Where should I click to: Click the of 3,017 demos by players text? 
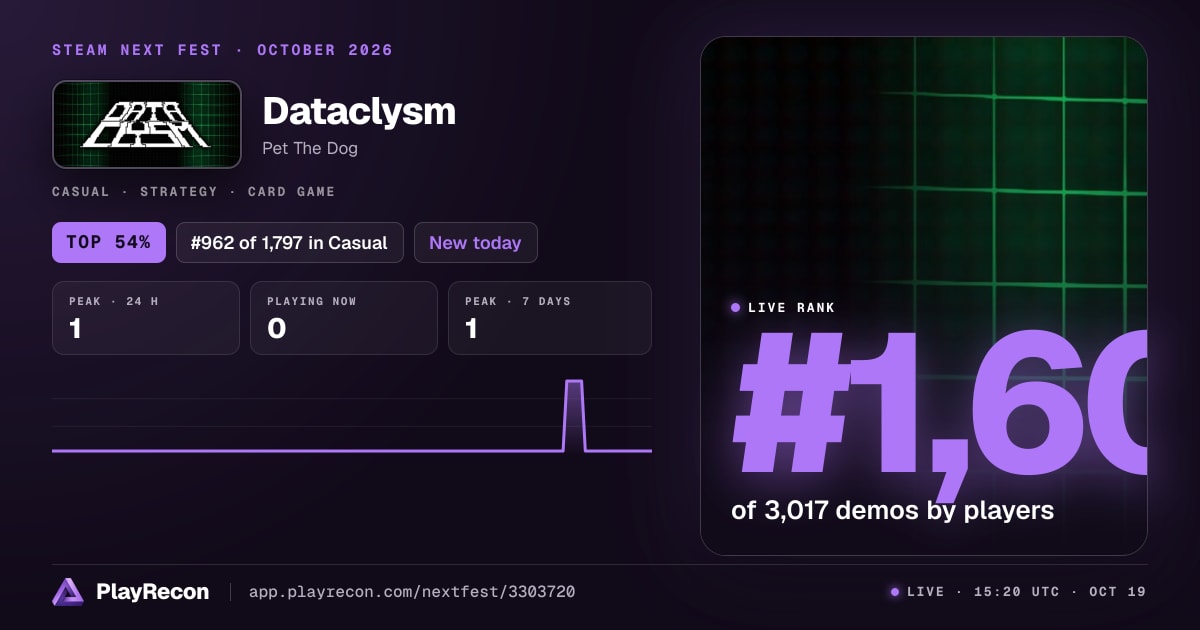pyautogui.click(x=893, y=511)
